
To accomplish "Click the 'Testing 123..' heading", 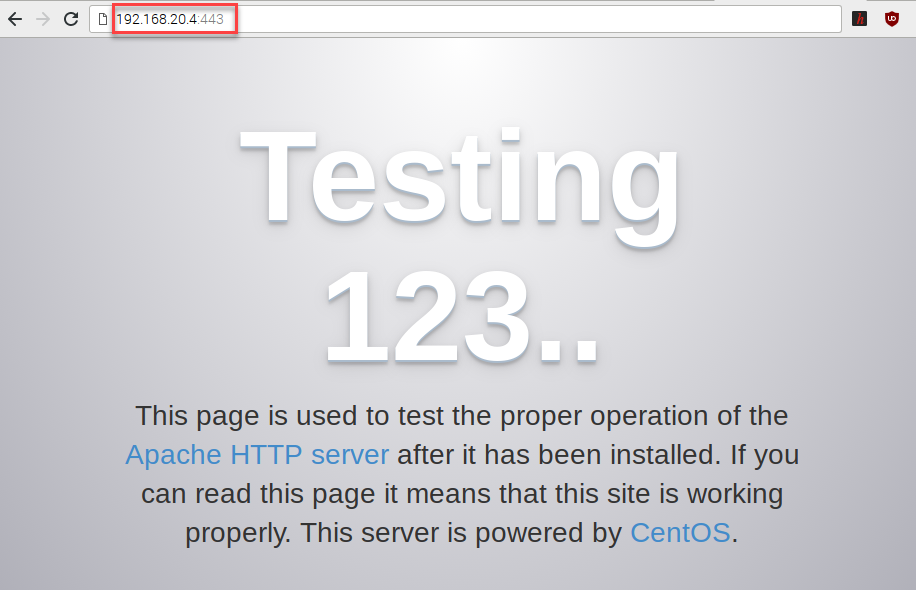I will pyautogui.click(x=460, y=247).
